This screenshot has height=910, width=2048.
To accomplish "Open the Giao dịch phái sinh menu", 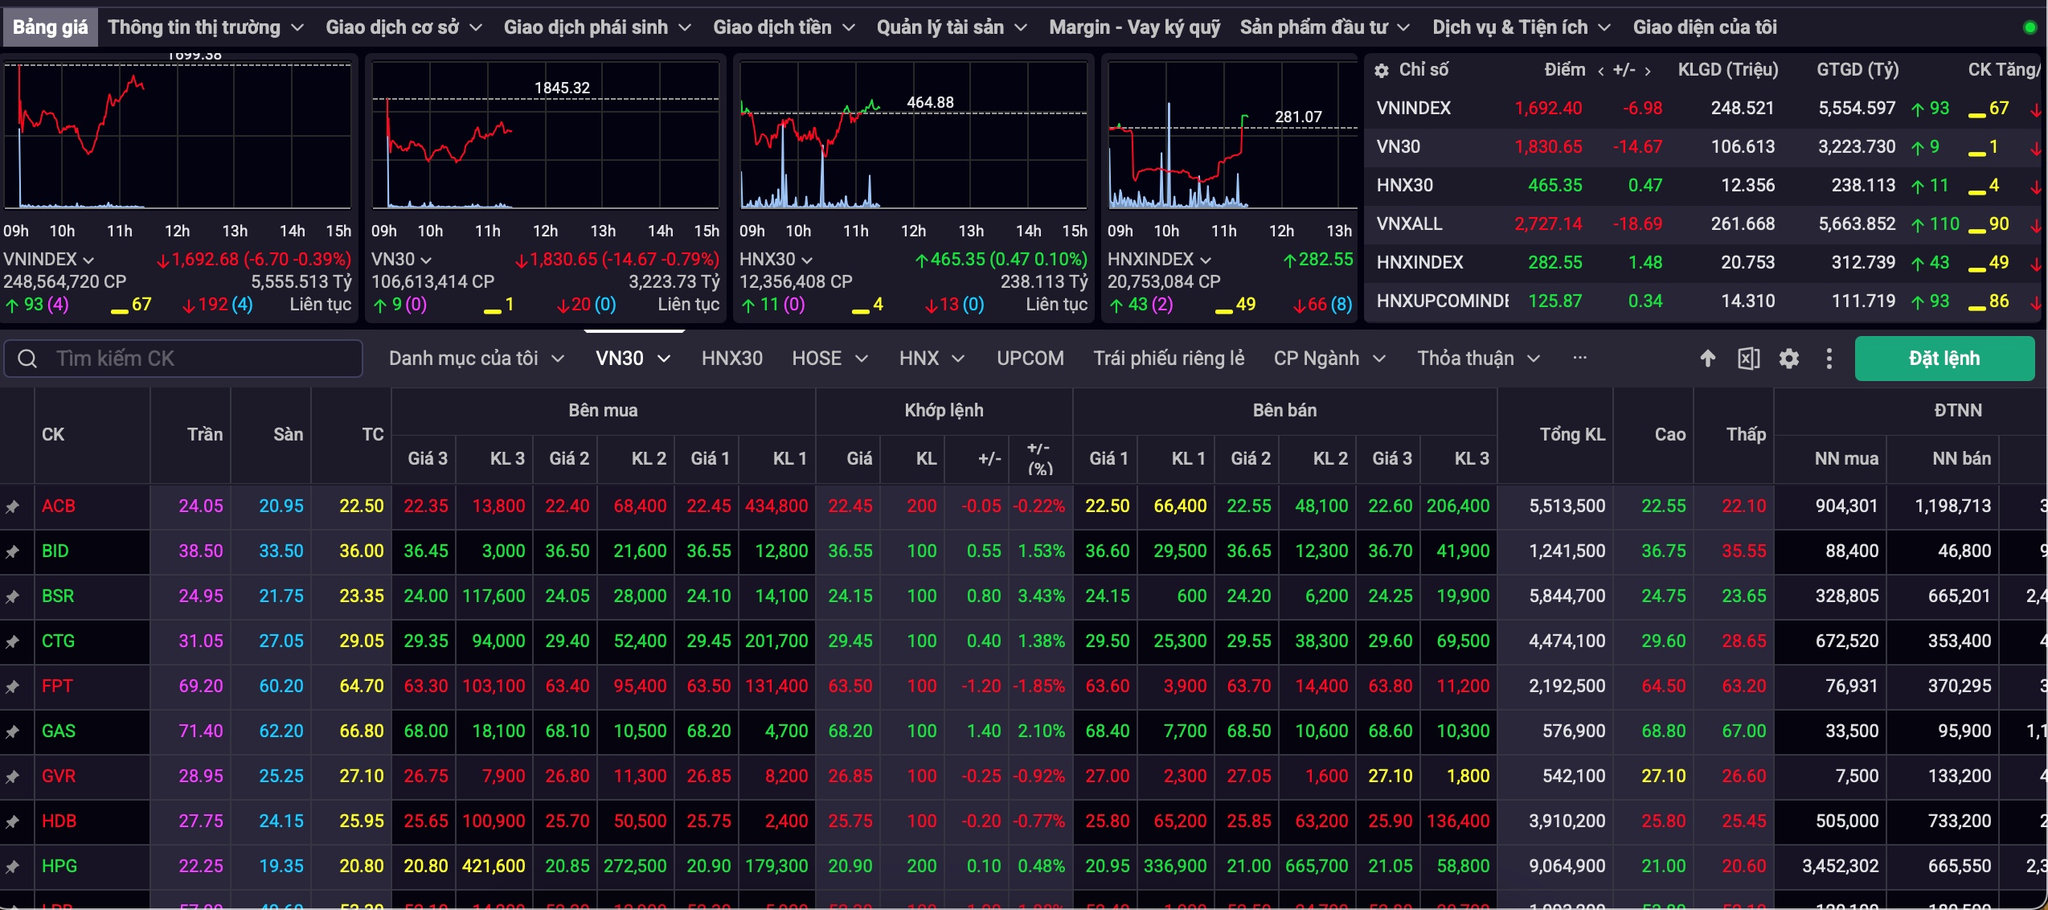I will [x=597, y=27].
